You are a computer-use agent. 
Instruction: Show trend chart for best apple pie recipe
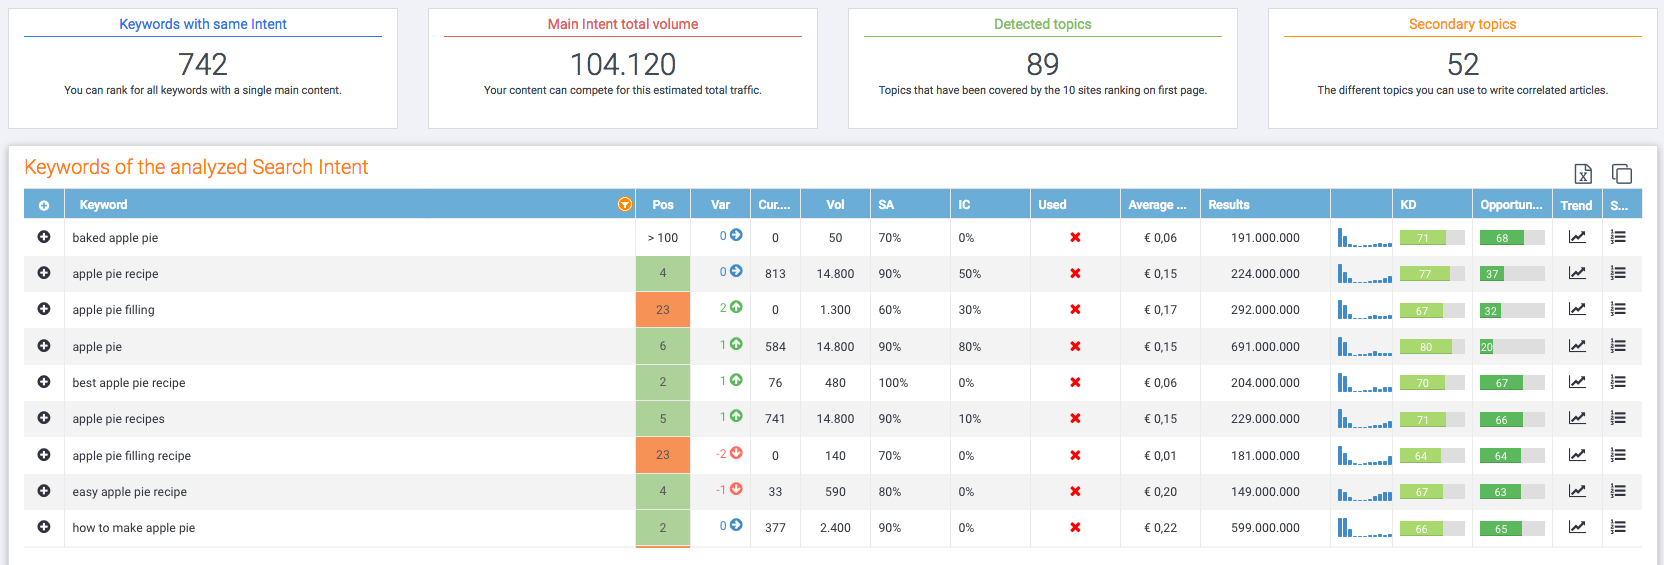[1577, 382]
